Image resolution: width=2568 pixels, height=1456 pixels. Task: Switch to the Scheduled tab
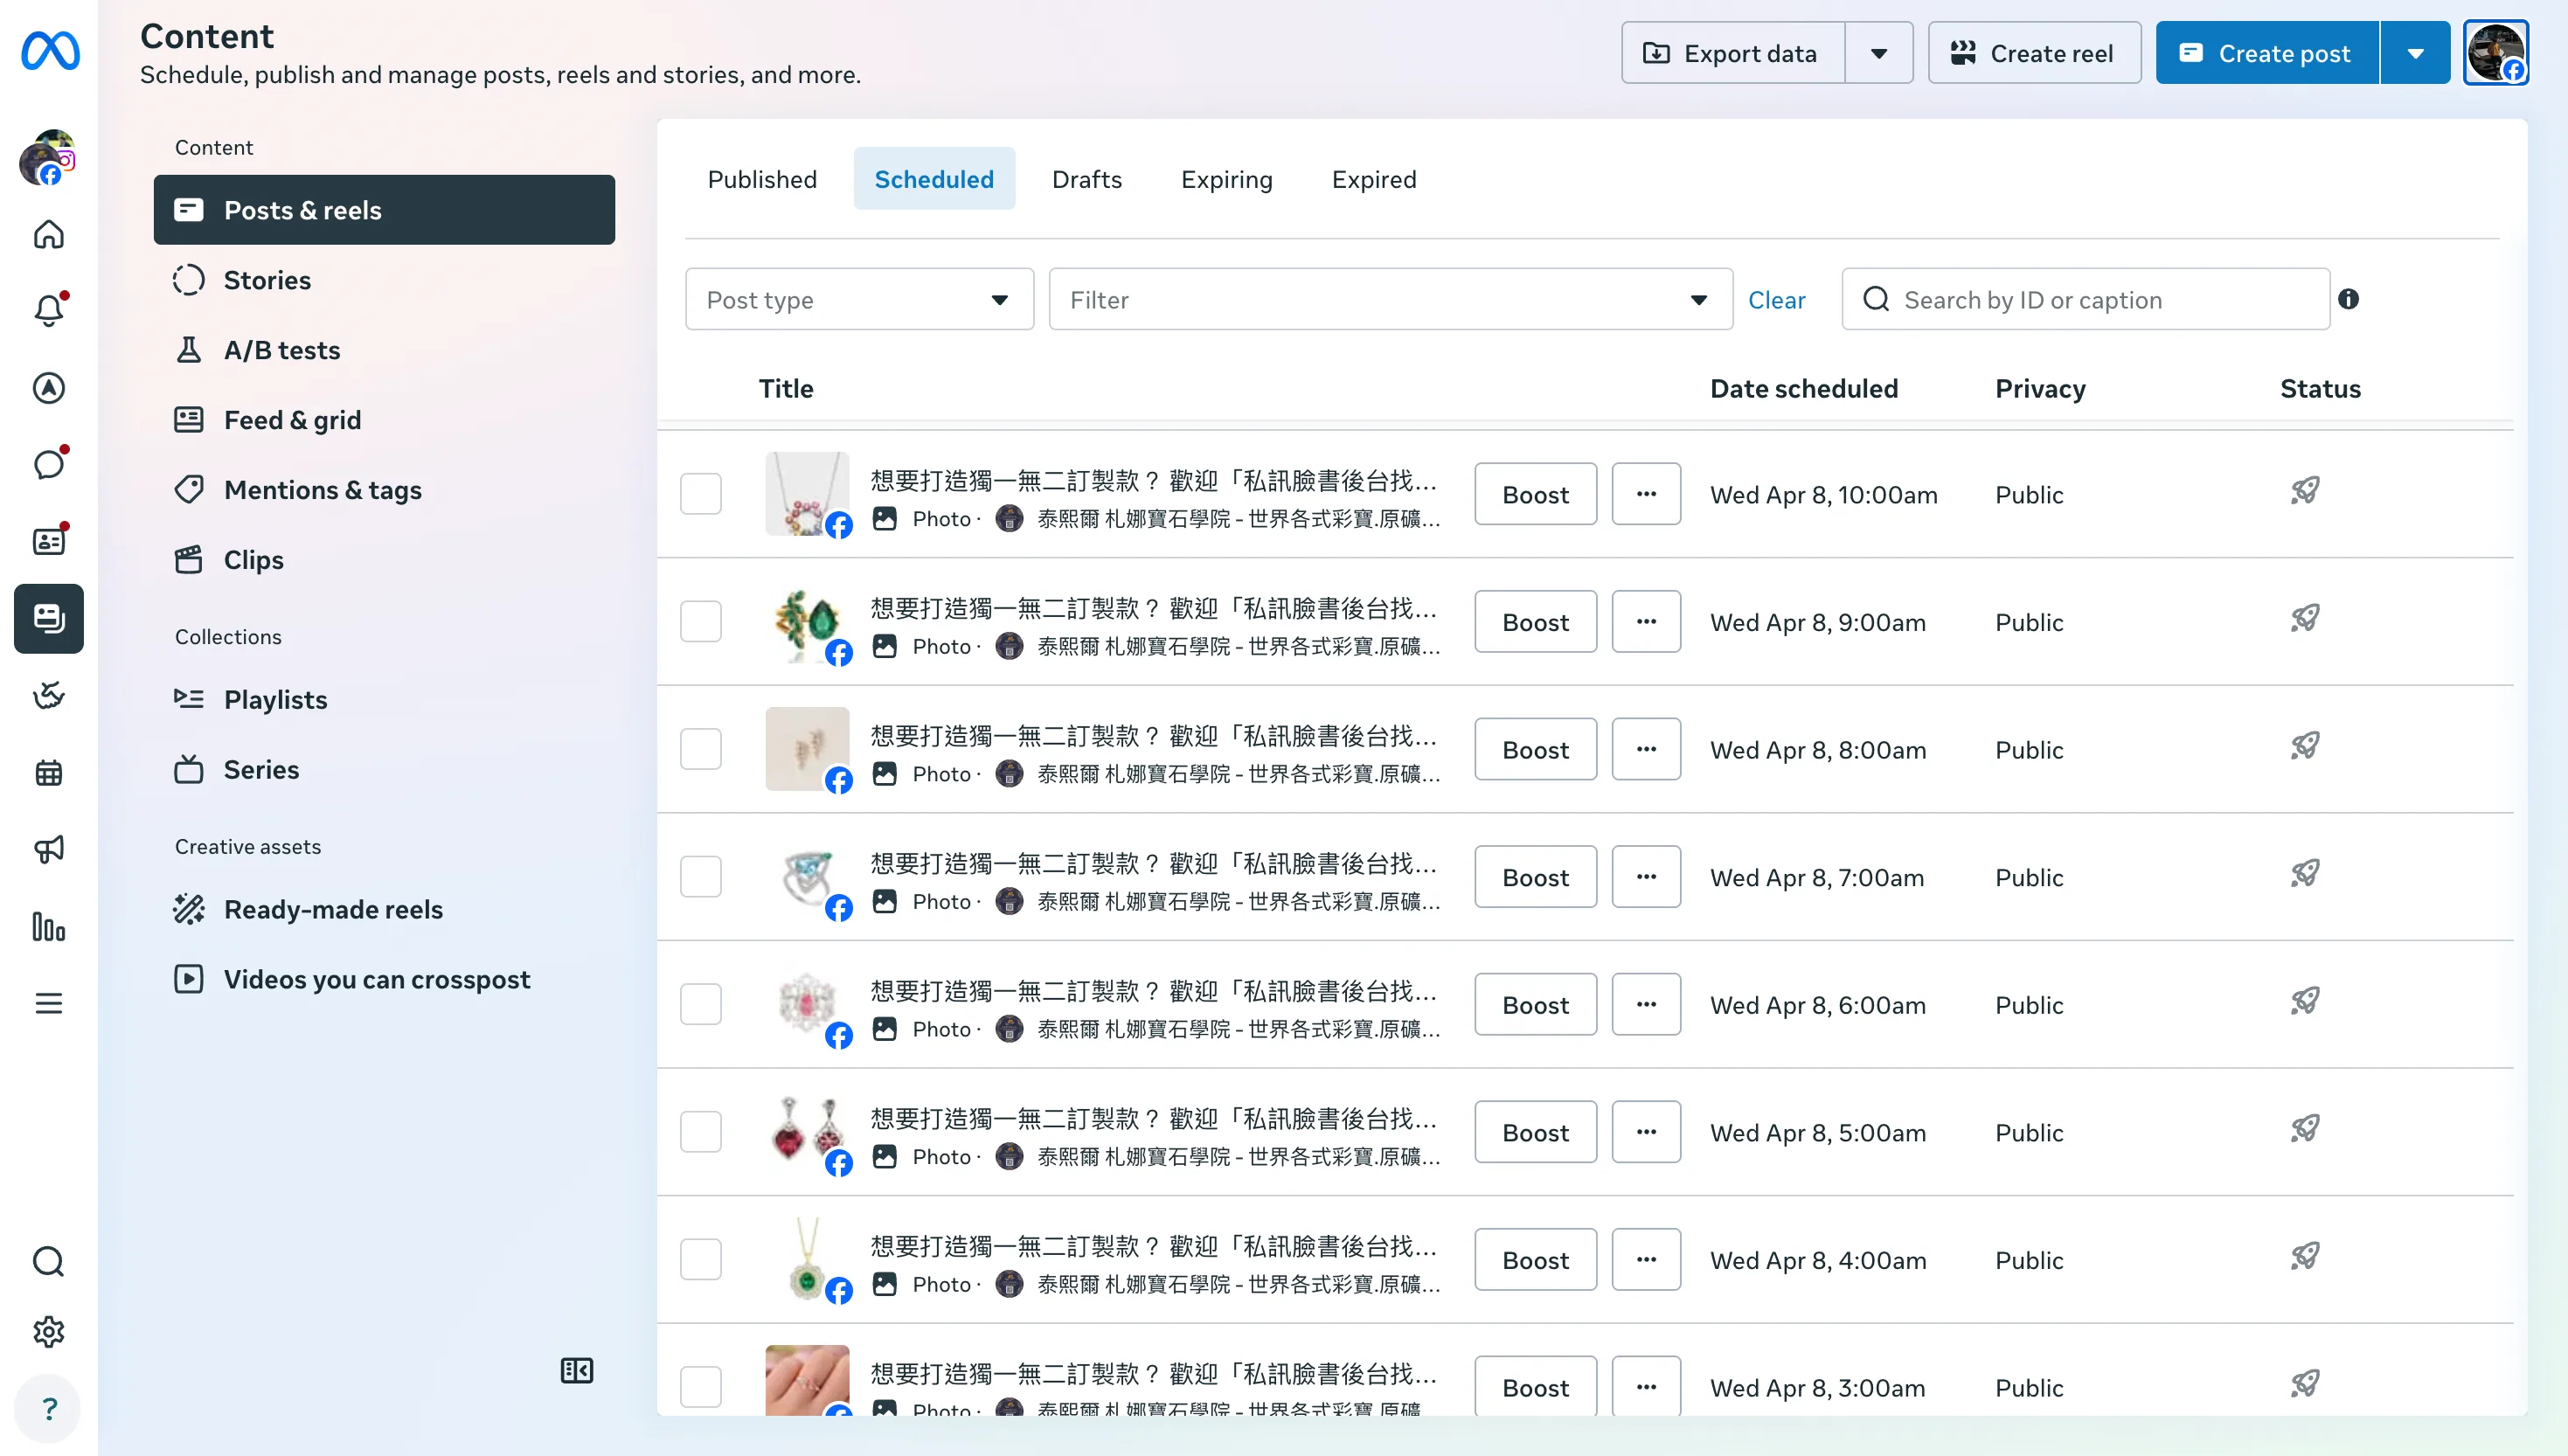934,179
